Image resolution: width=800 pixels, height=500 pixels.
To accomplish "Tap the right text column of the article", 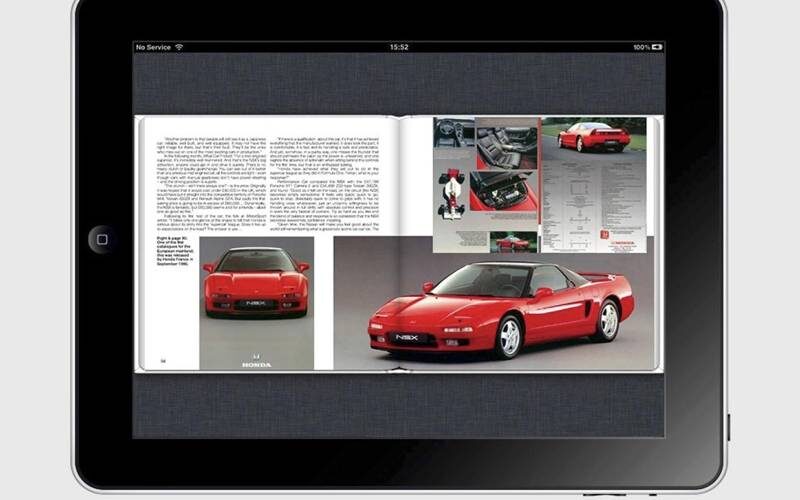I will [324, 184].
